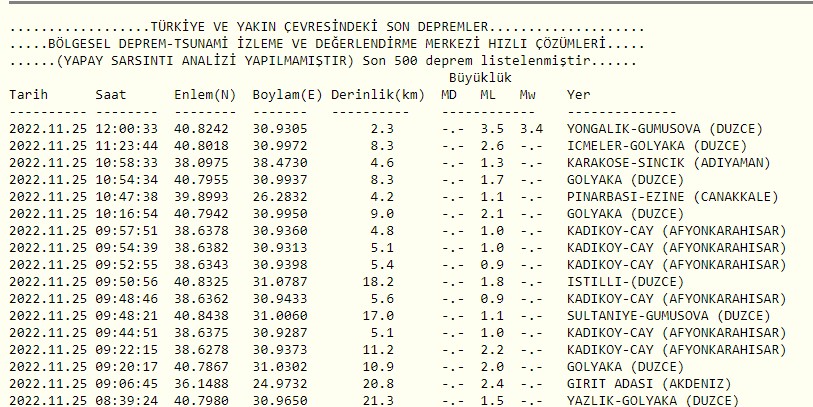The image size is (813, 407).
Task: Click the 'Büyüklük' heading text
Action: pos(480,77)
